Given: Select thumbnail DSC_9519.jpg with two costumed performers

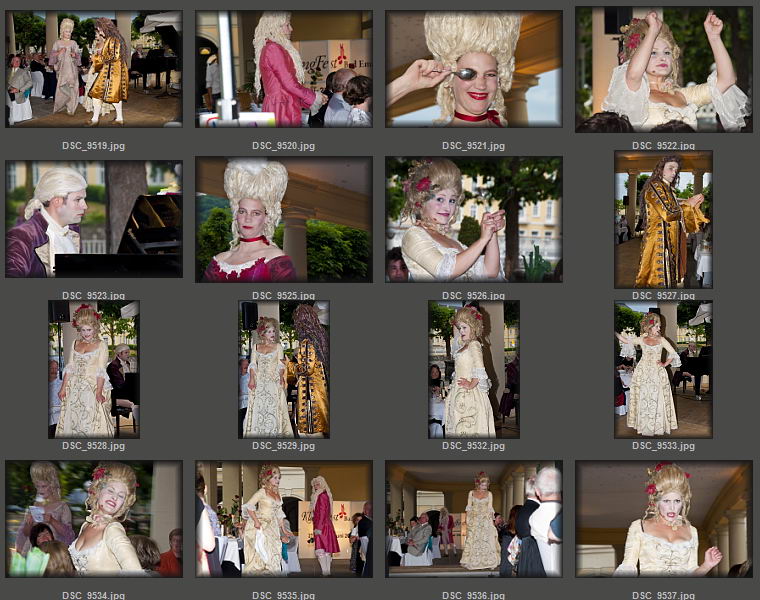Looking at the screenshot, I should click(x=94, y=69).
